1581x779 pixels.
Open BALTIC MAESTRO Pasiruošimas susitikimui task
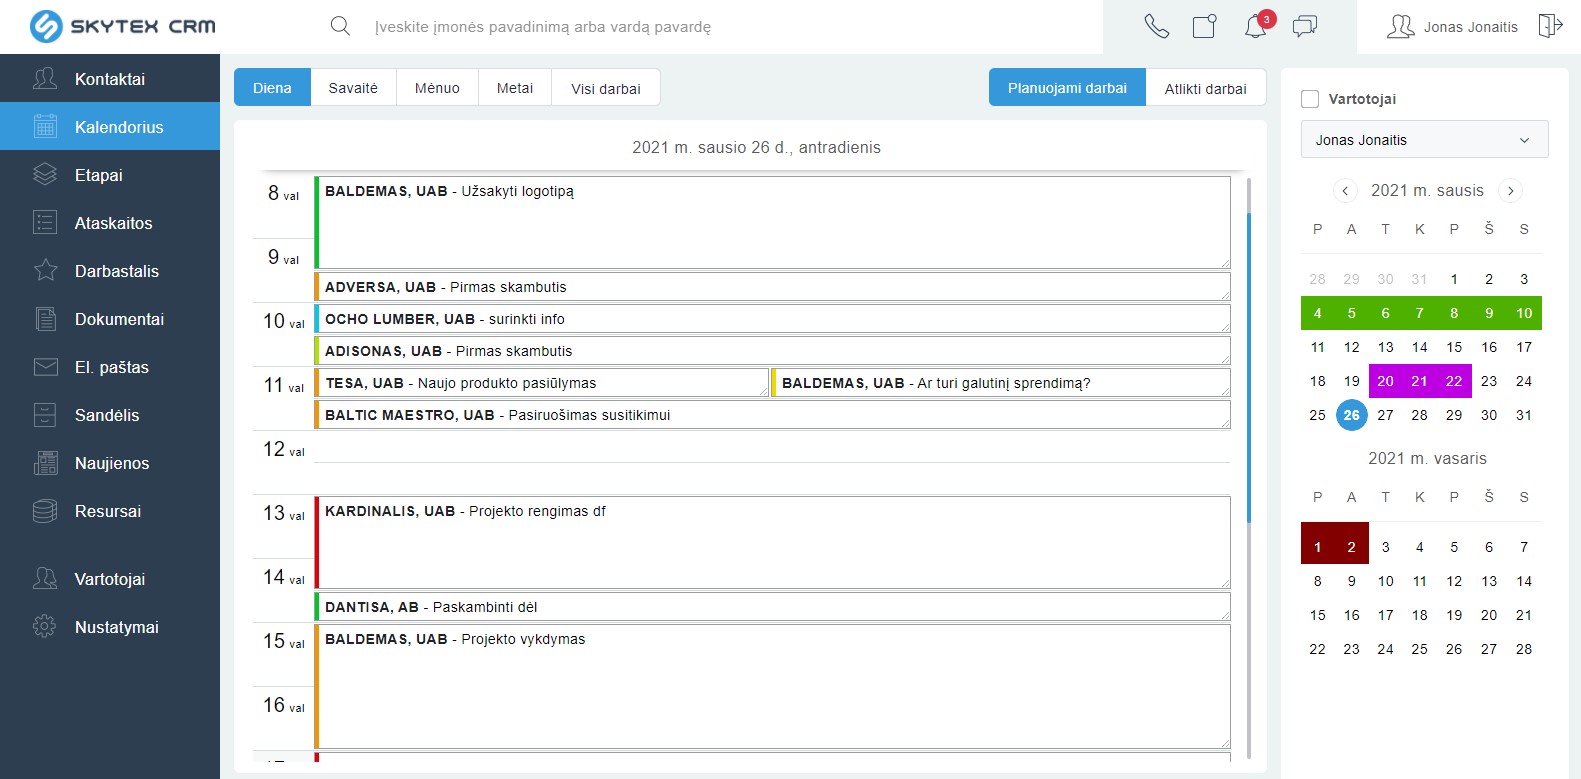[772, 415]
